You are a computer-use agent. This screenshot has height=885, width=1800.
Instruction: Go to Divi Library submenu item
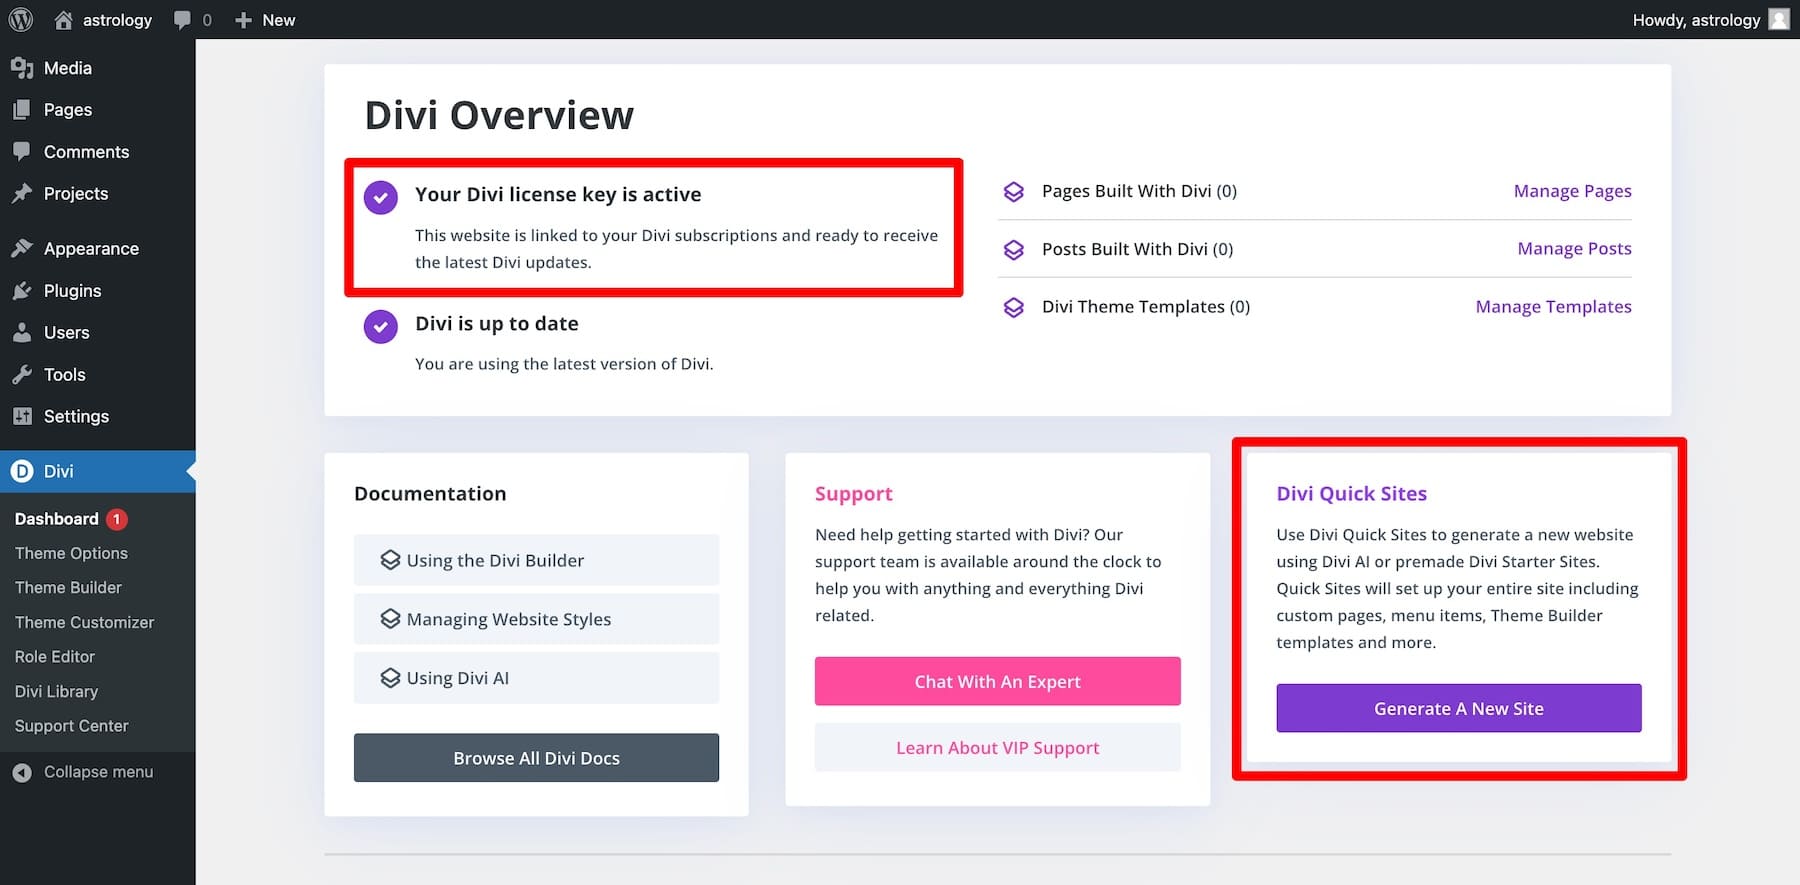tap(56, 692)
